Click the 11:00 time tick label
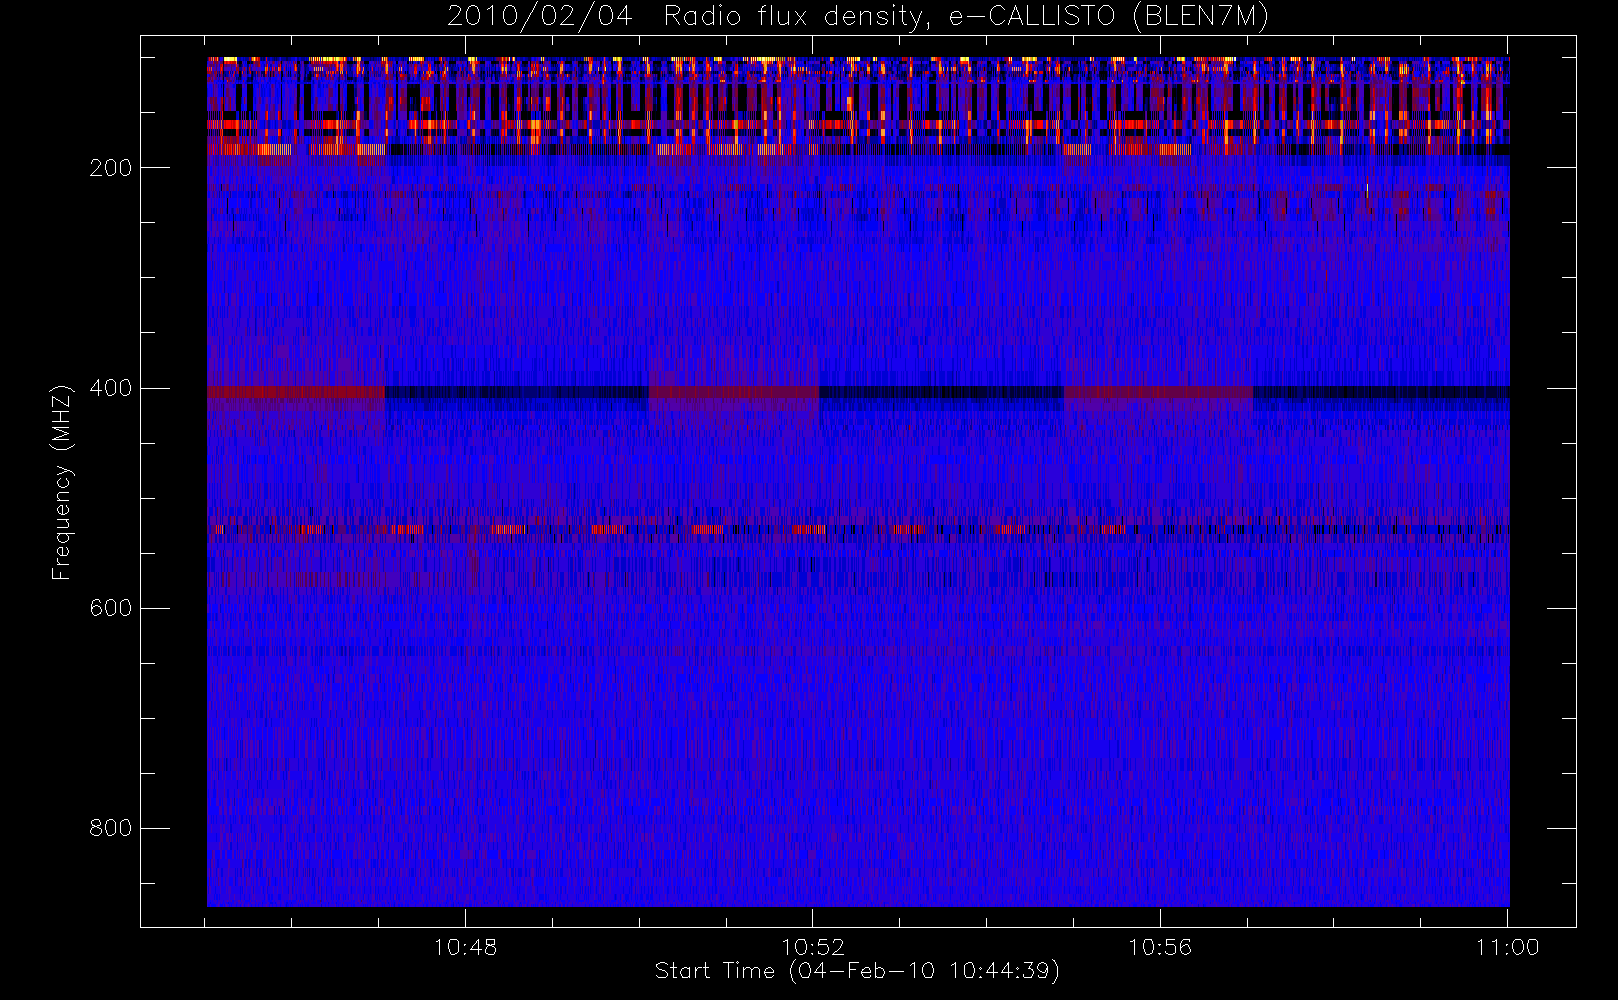 tap(1507, 947)
